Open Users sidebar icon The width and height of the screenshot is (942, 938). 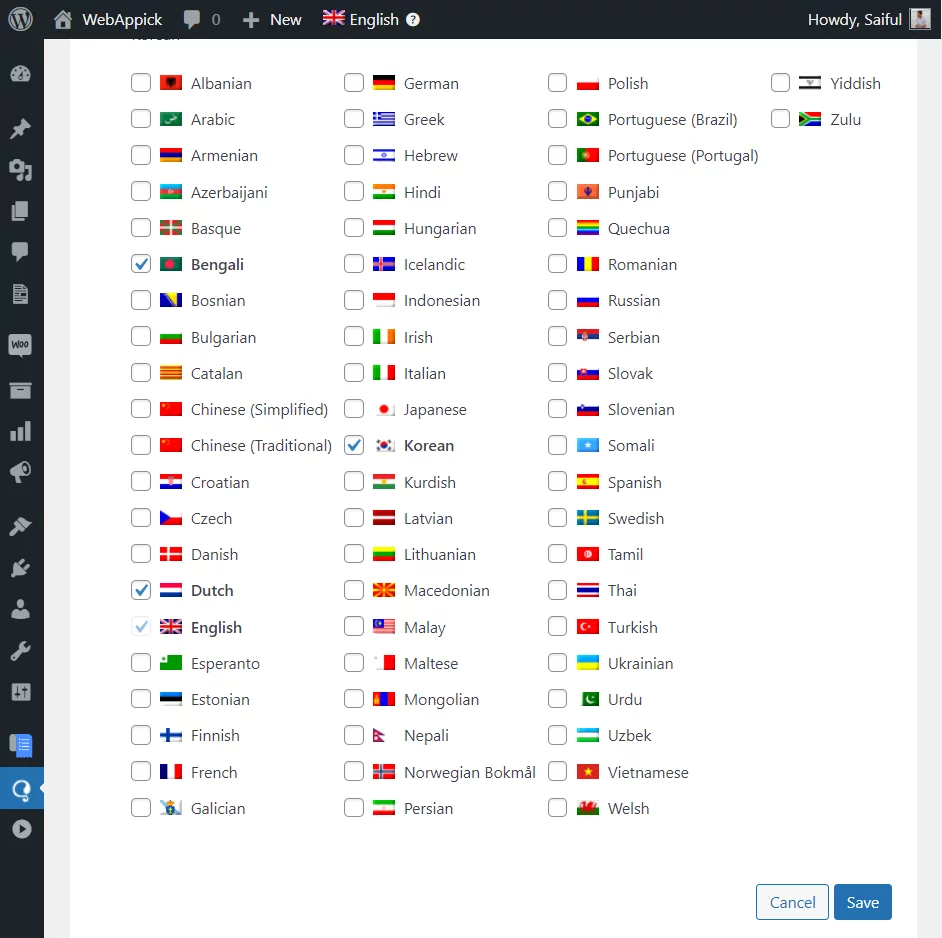click(x=20, y=609)
